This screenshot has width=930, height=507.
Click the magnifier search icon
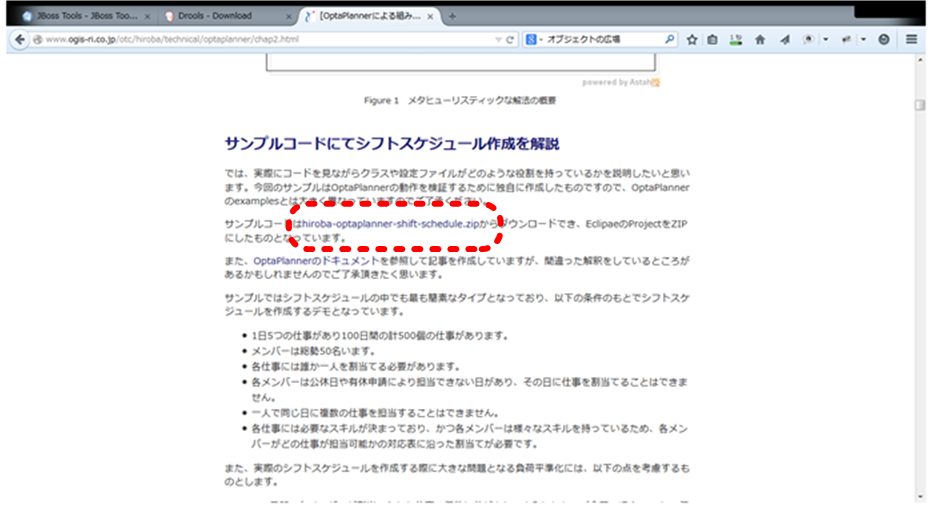(x=670, y=39)
